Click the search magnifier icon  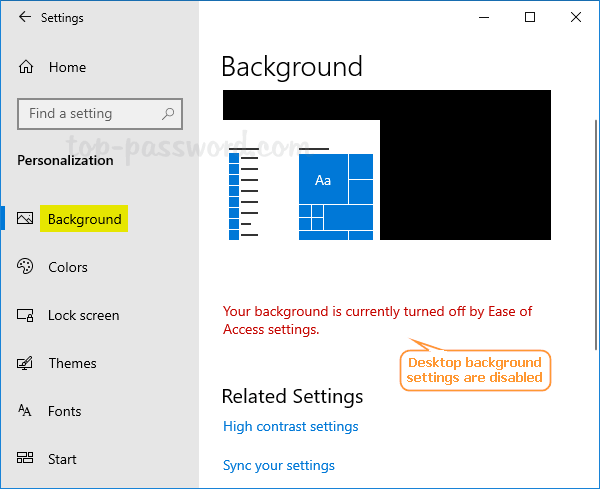169,113
